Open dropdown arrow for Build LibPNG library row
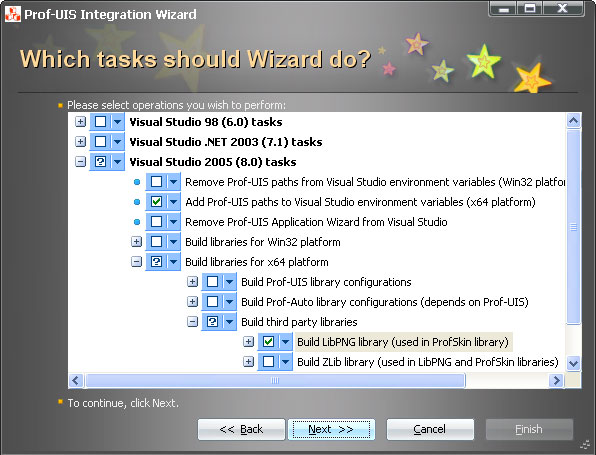This screenshot has width=596, height=455. click(x=286, y=342)
